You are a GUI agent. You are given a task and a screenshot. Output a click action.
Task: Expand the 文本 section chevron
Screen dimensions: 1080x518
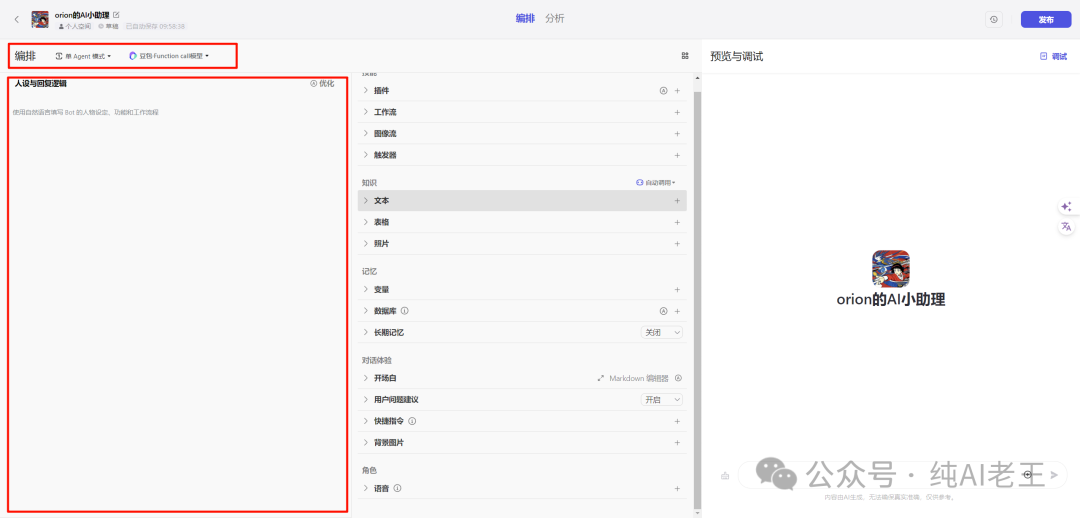click(366, 200)
